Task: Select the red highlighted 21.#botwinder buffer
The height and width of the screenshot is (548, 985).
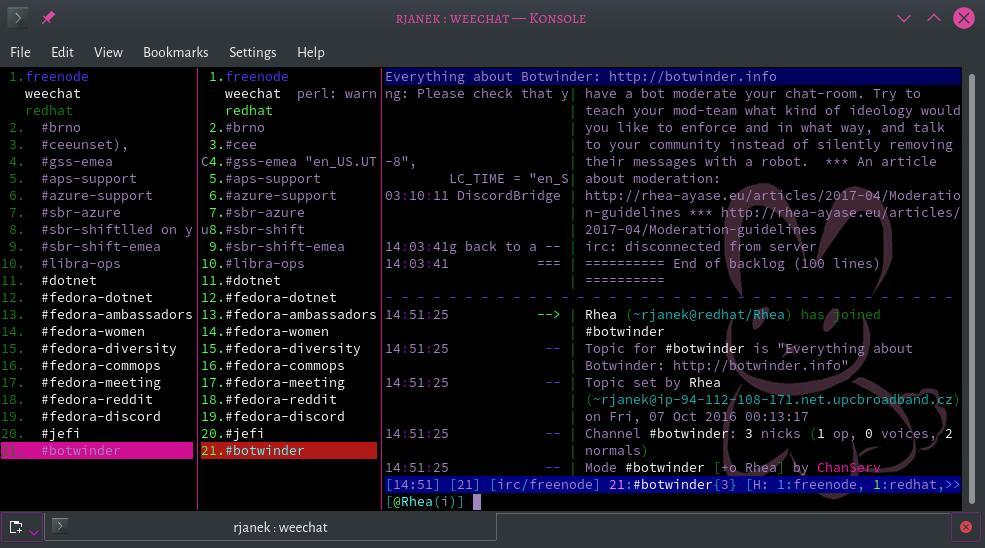Action: tap(289, 450)
